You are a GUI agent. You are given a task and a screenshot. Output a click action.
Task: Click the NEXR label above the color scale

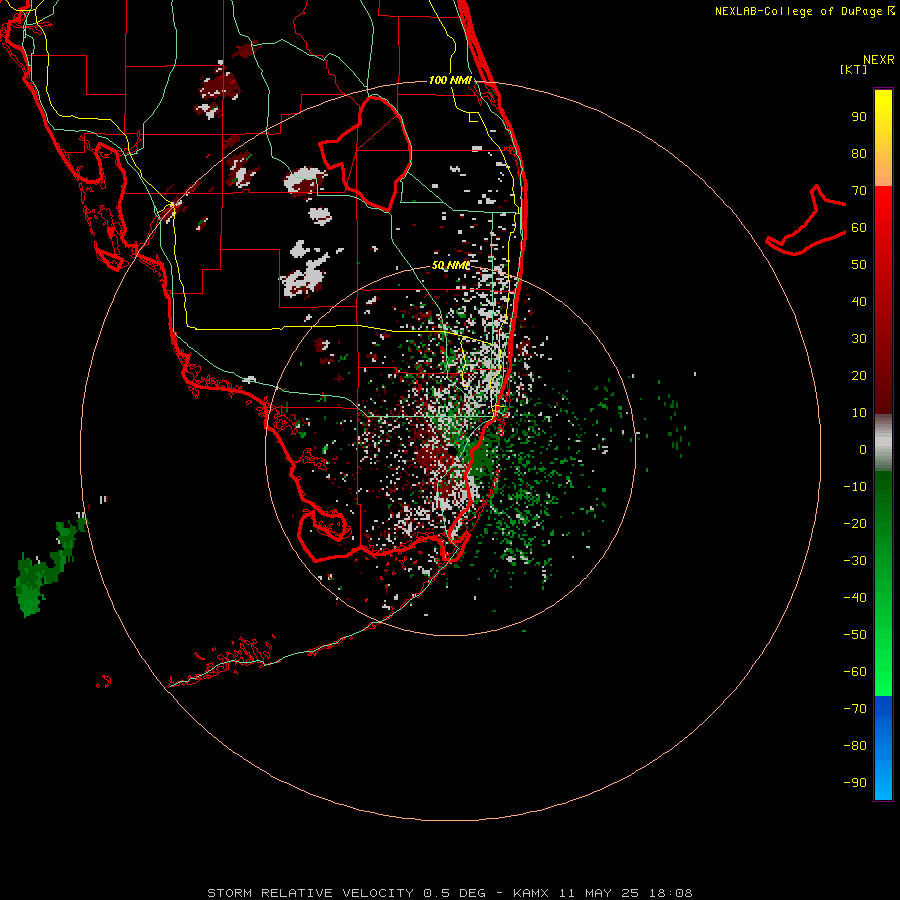click(879, 60)
